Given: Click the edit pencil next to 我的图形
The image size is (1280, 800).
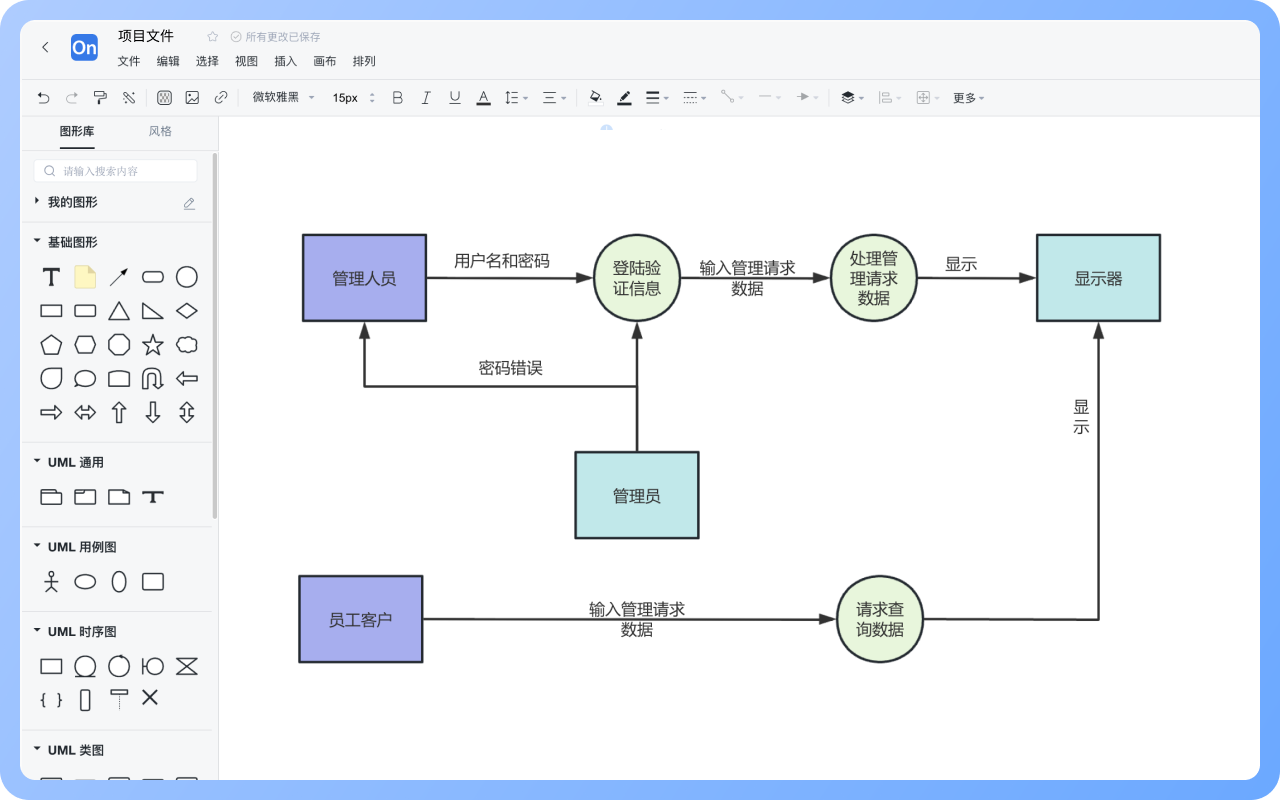Looking at the screenshot, I should [x=189, y=202].
